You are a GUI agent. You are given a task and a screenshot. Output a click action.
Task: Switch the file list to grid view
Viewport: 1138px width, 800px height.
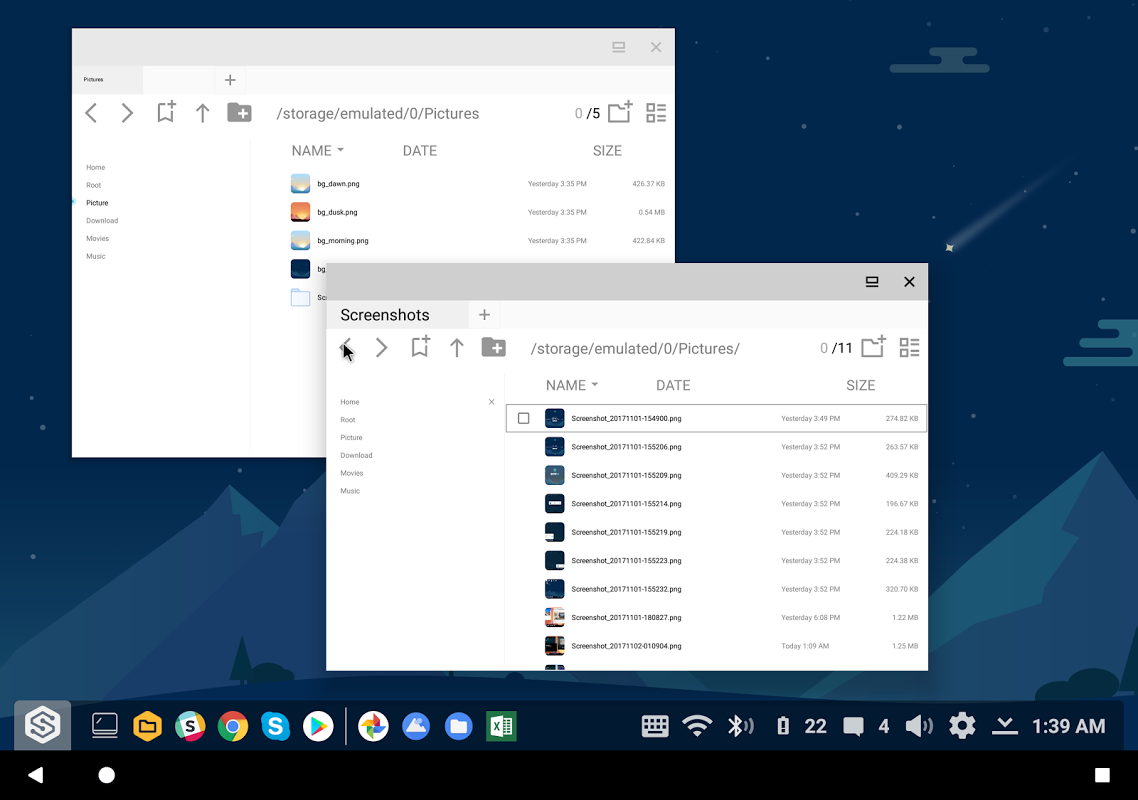click(x=909, y=347)
